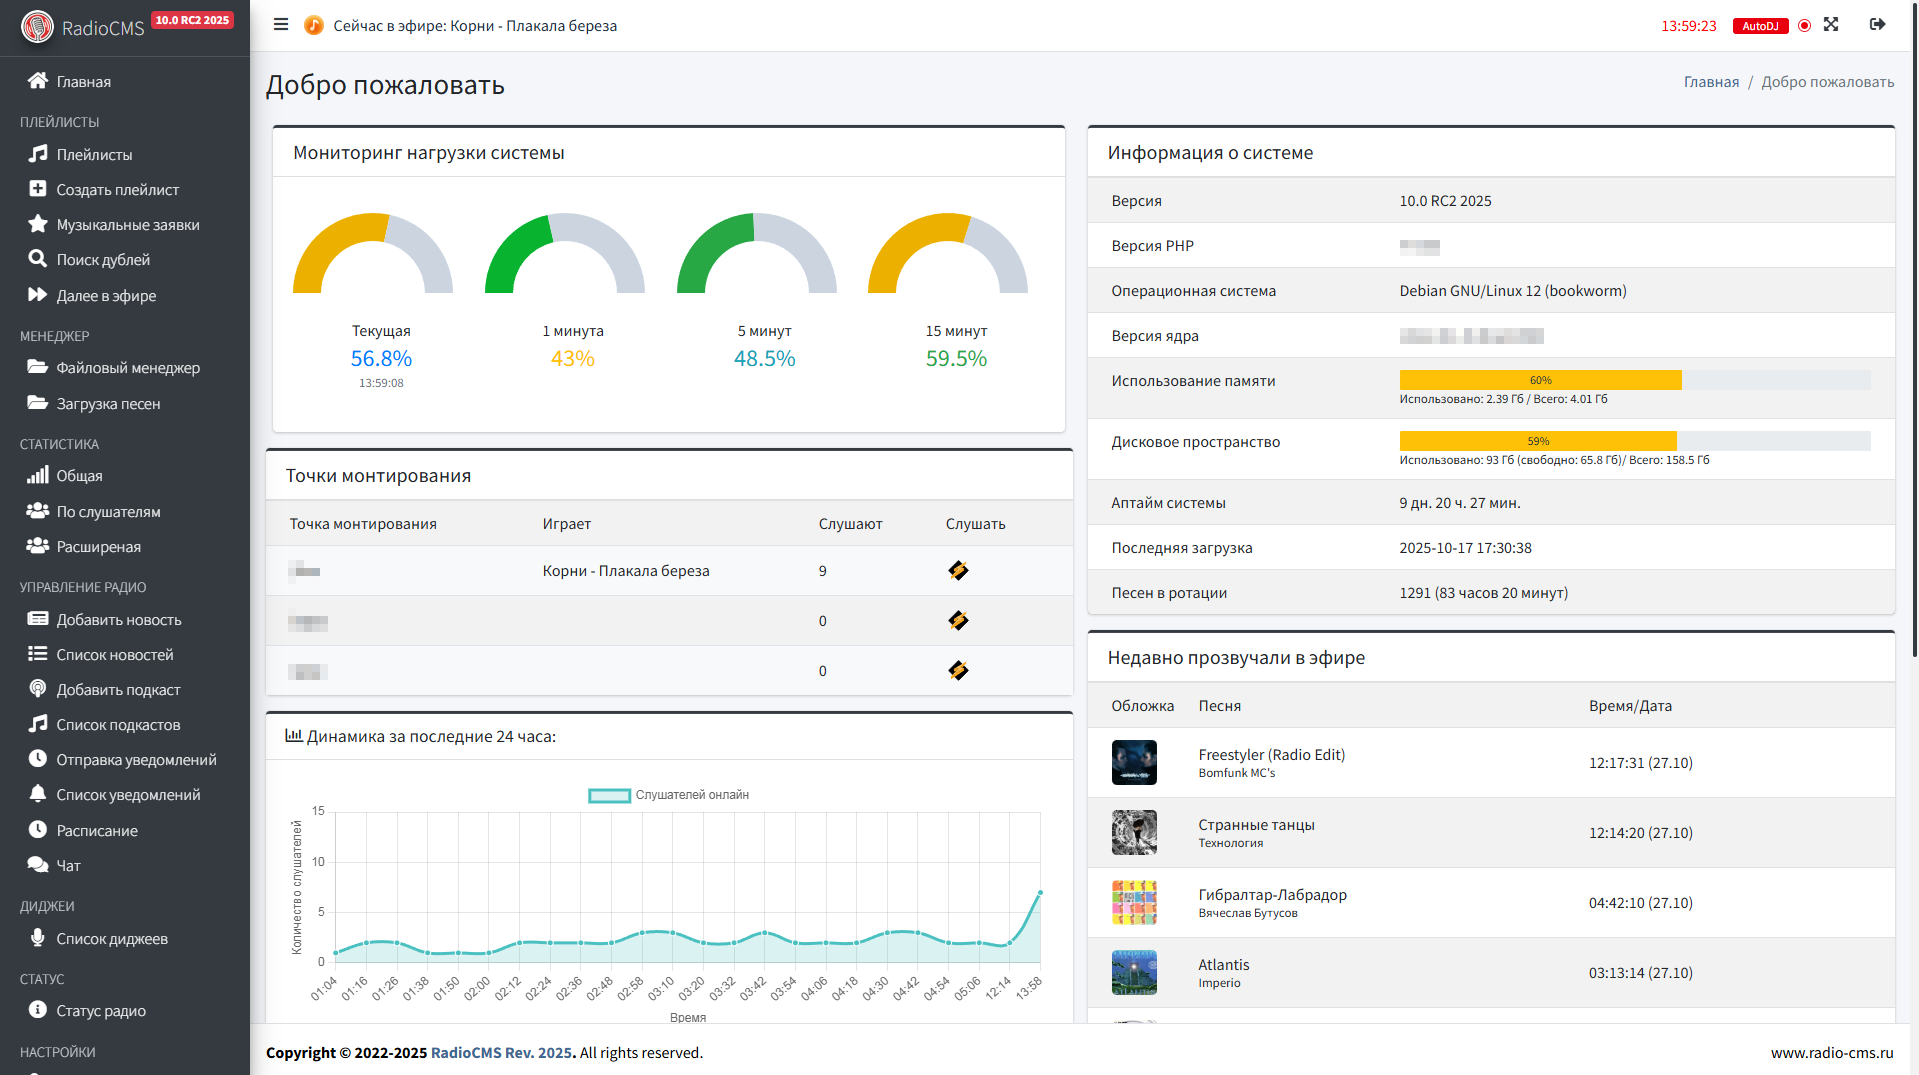This screenshot has width=1919, height=1075.
Task: Go to Музыкальные заявки page
Action: point(128,225)
